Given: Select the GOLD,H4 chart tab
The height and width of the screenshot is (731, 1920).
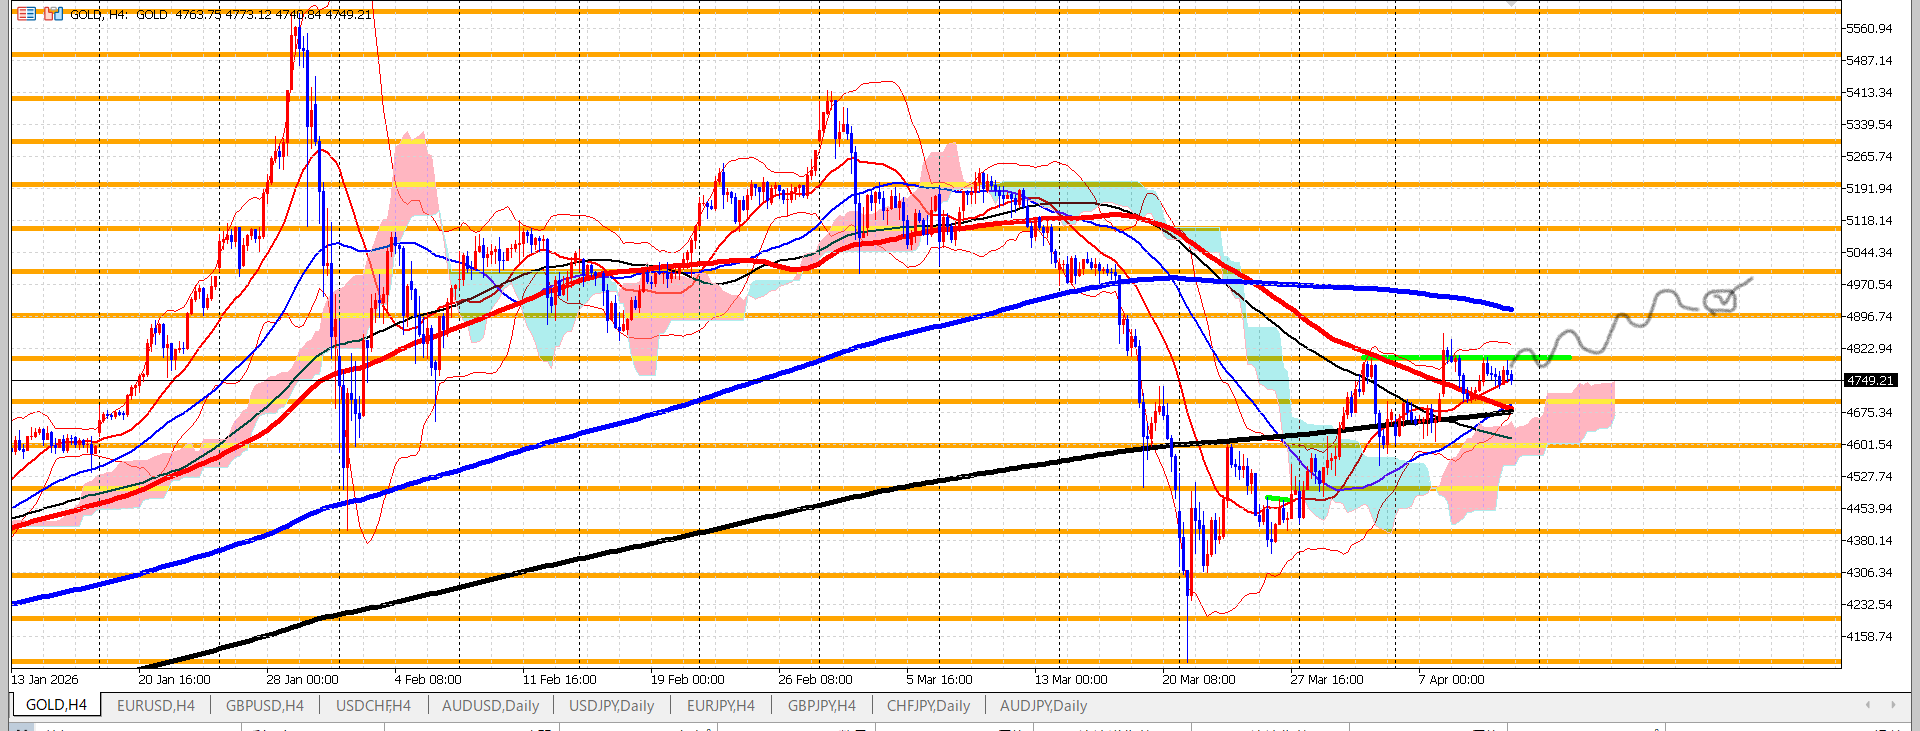Looking at the screenshot, I should (x=56, y=705).
